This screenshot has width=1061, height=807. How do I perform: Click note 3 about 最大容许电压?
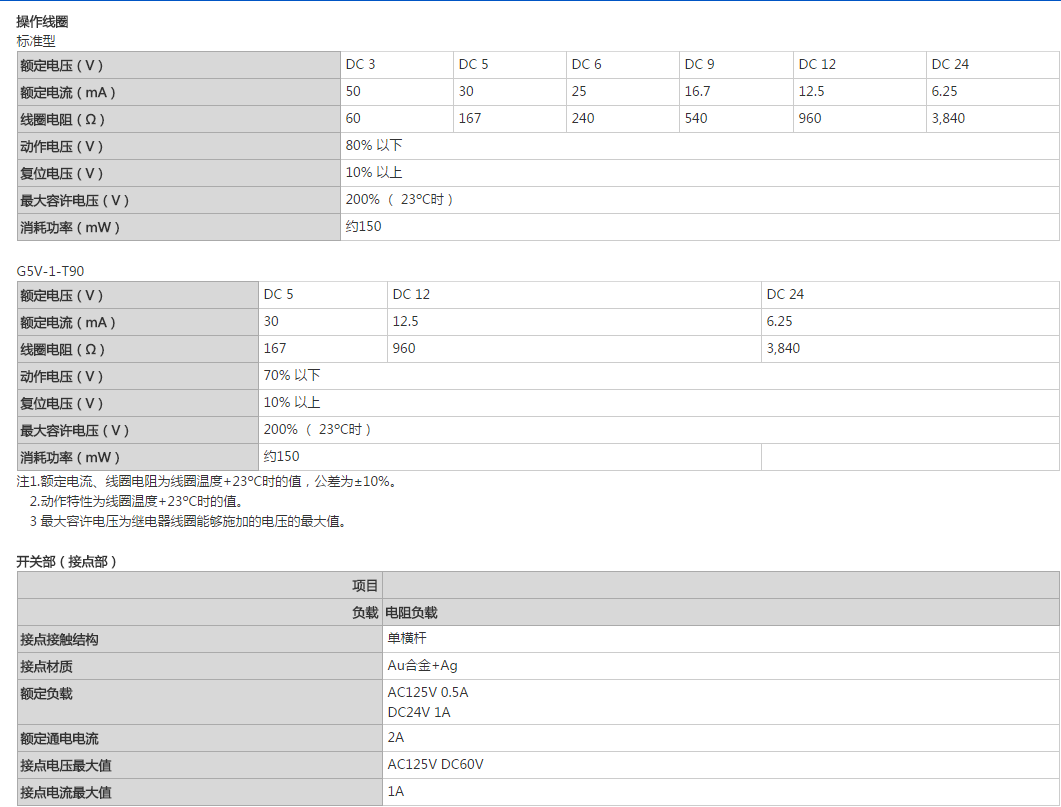pos(187,521)
